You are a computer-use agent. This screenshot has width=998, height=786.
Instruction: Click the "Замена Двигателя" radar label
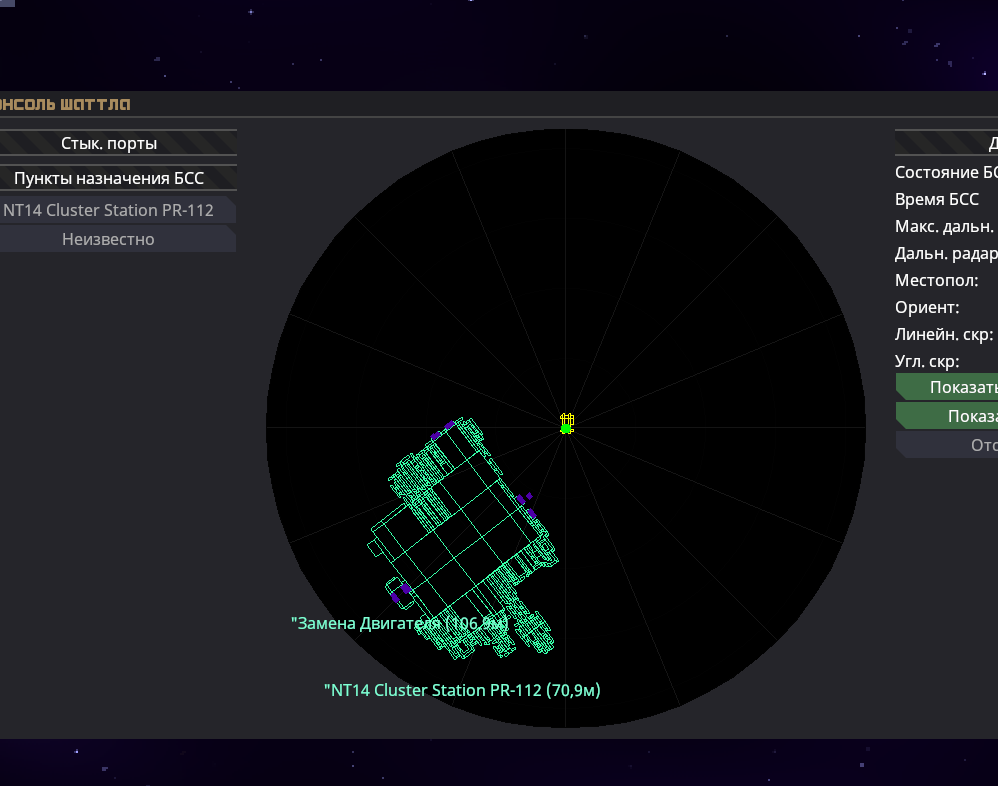click(x=399, y=623)
